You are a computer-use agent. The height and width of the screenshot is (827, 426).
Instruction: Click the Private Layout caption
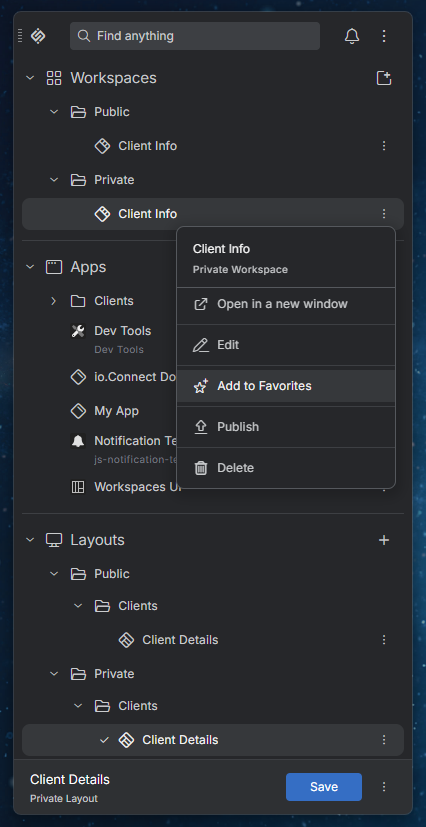(x=64, y=799)
